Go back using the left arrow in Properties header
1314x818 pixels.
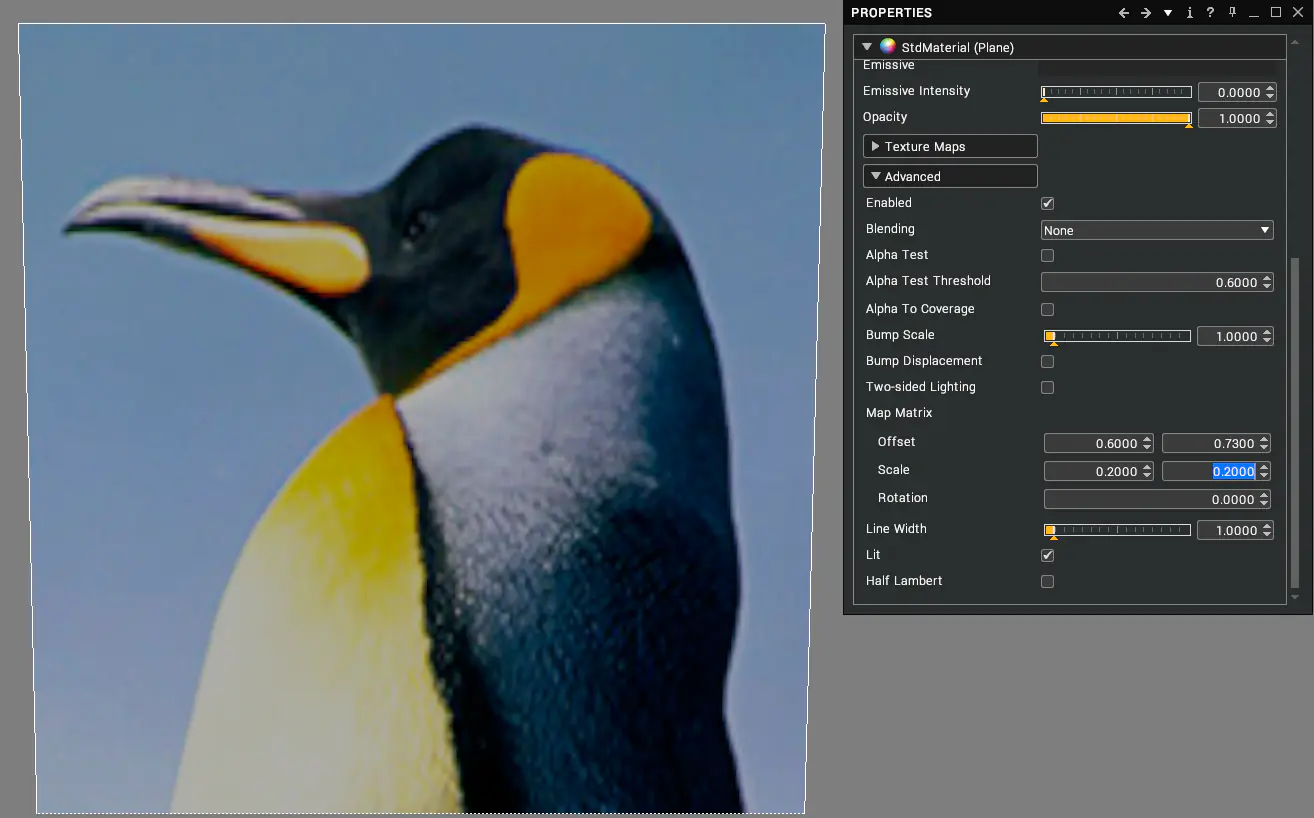point(1124,13)
